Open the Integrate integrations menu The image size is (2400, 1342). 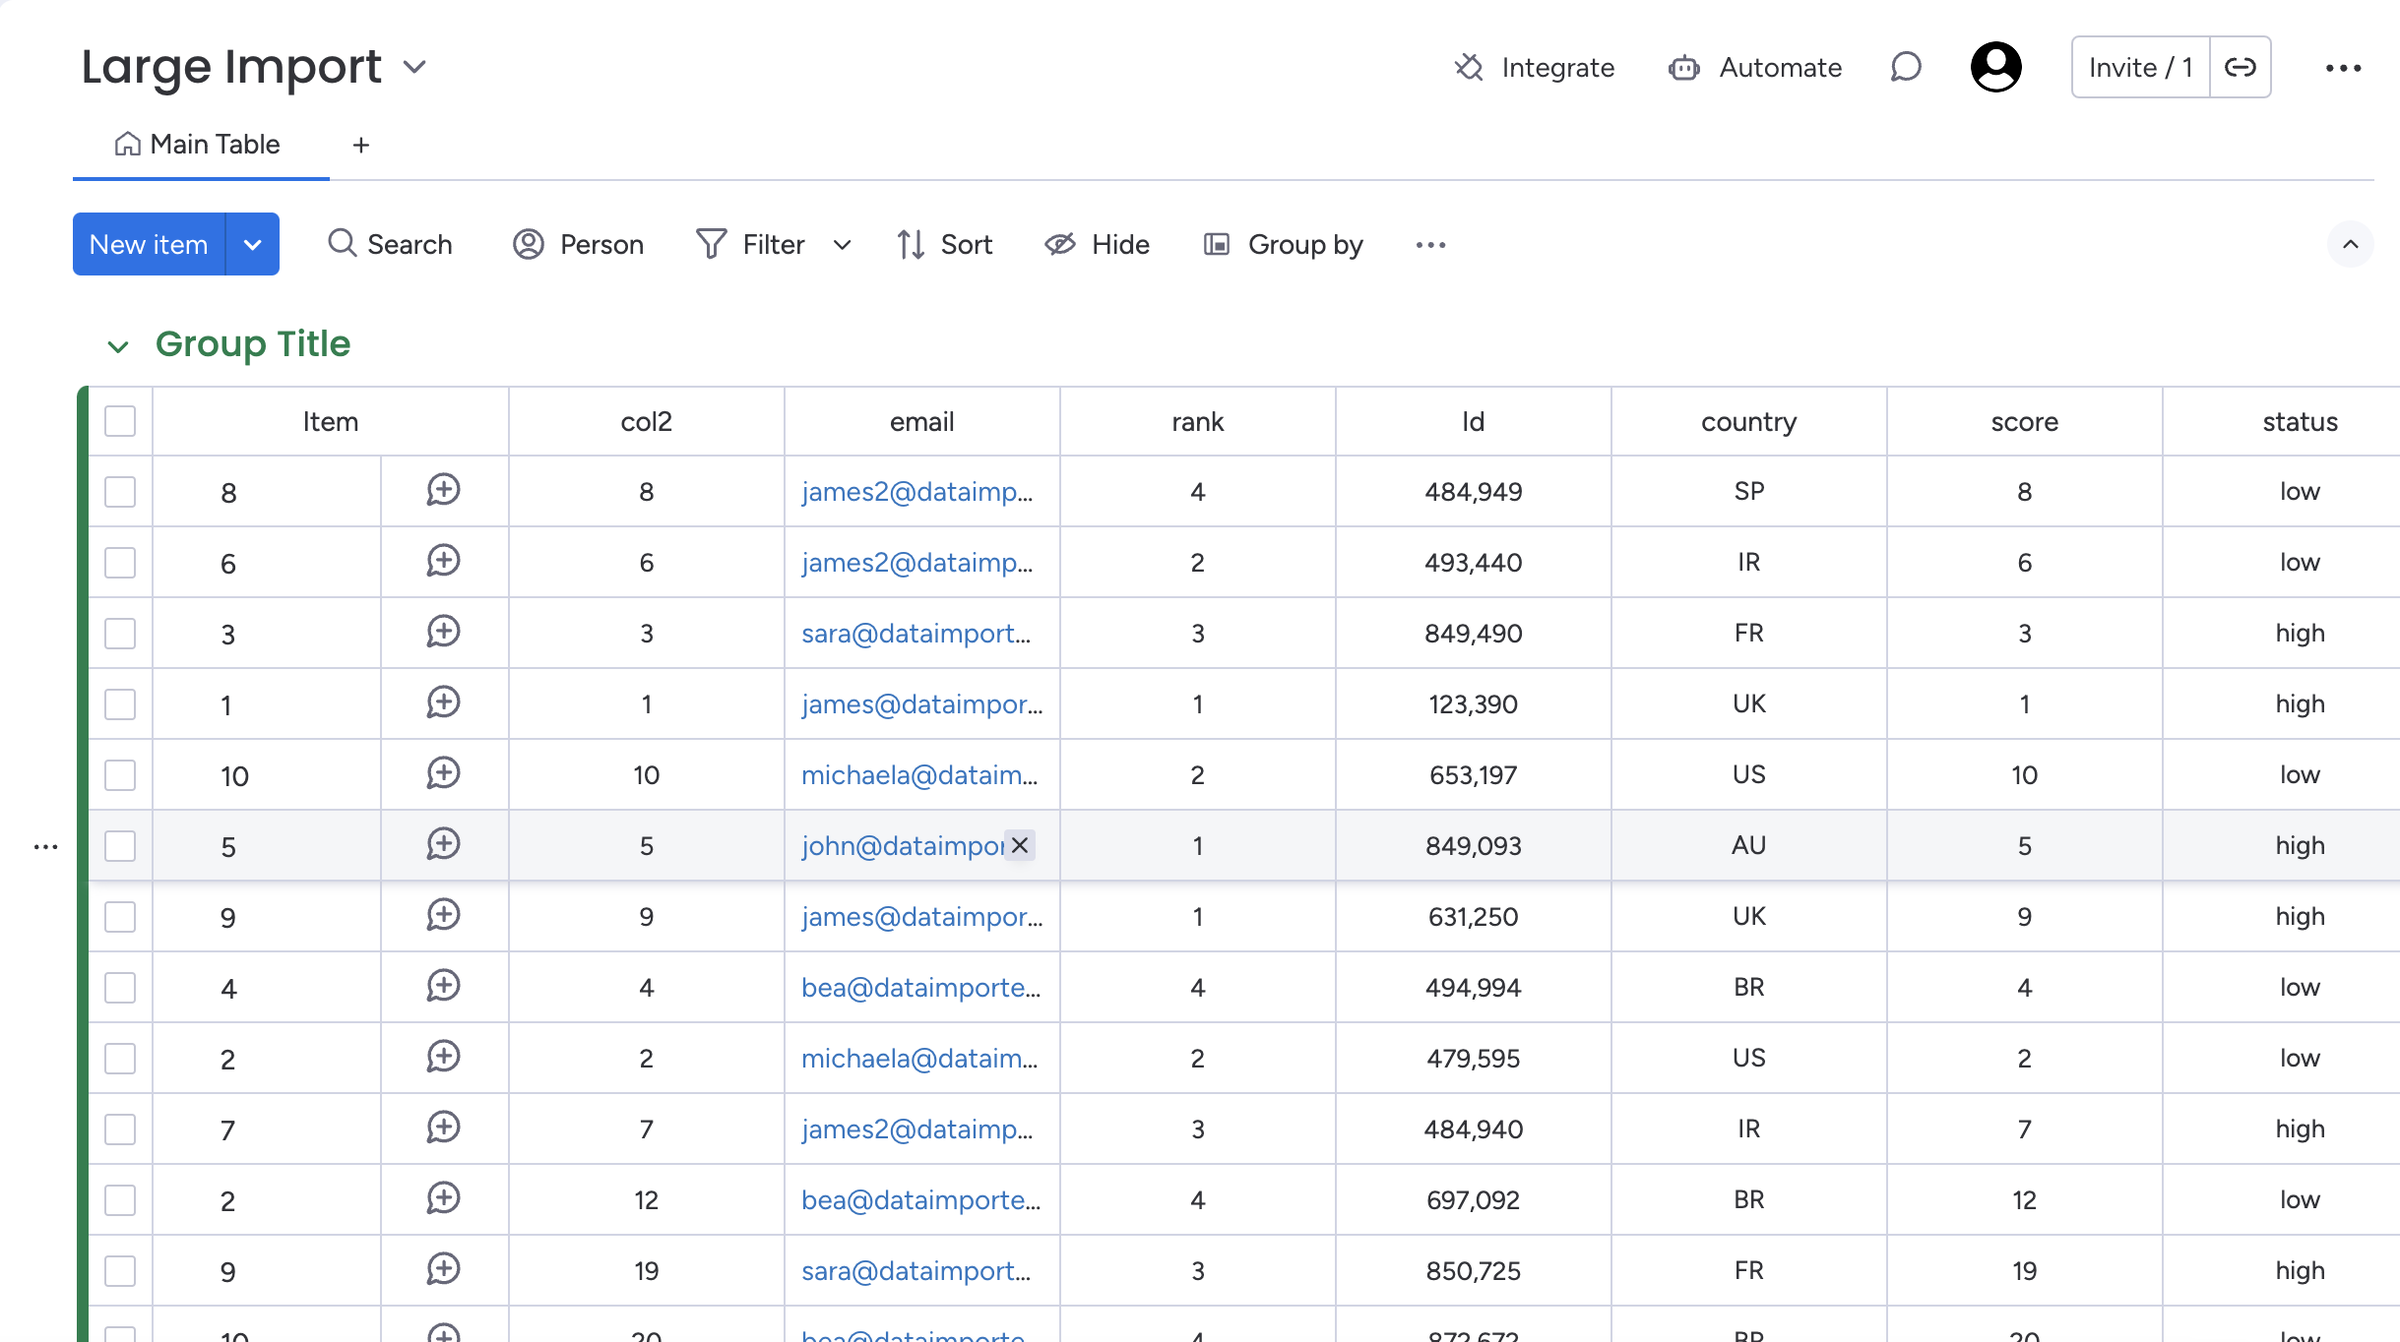[x=1533, y=67]
